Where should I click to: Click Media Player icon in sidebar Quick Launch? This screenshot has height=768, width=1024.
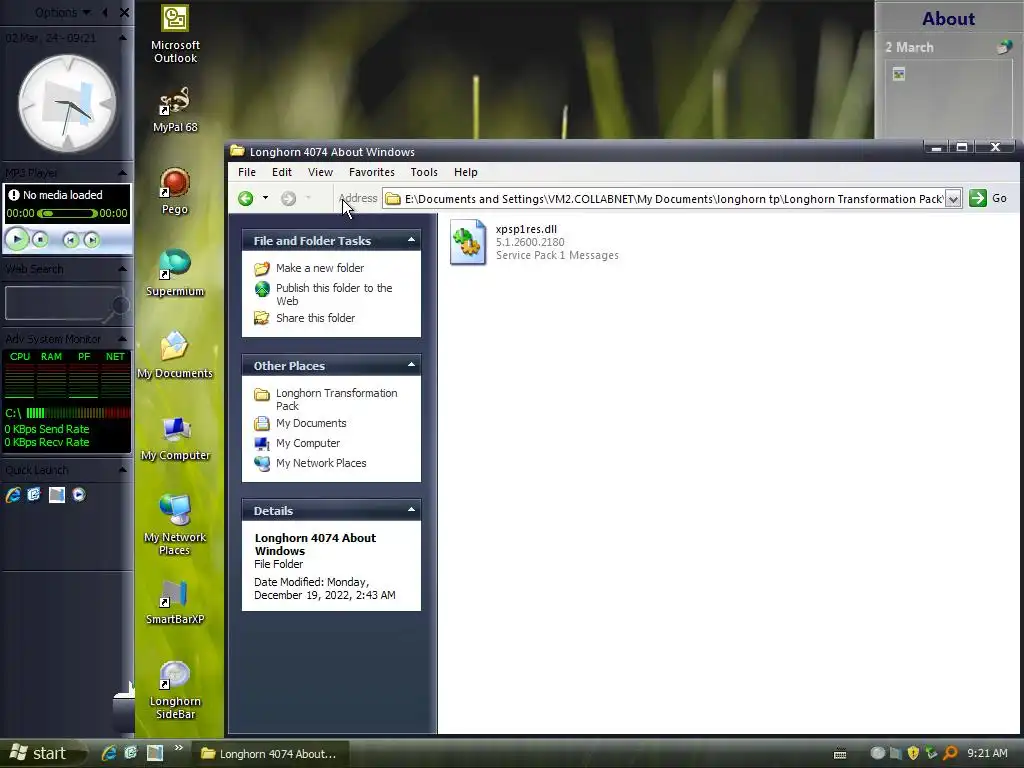pos(79,495)
